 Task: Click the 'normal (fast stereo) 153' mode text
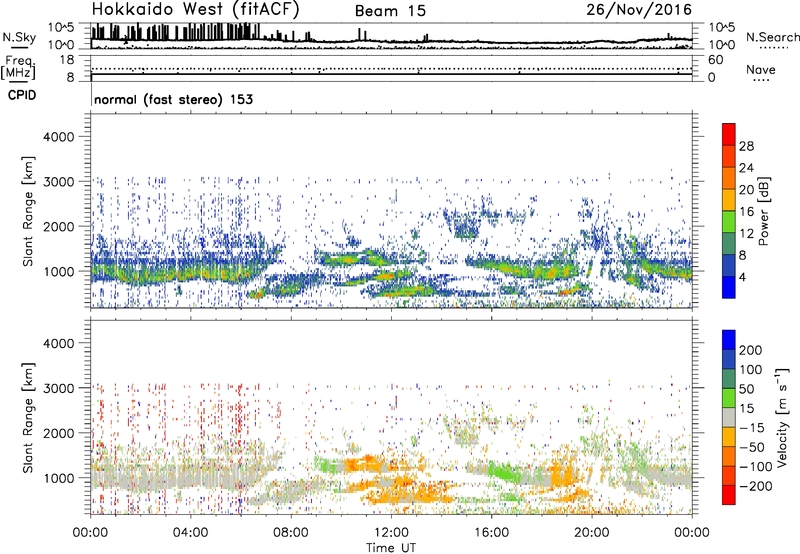click(x=173, y=99)
